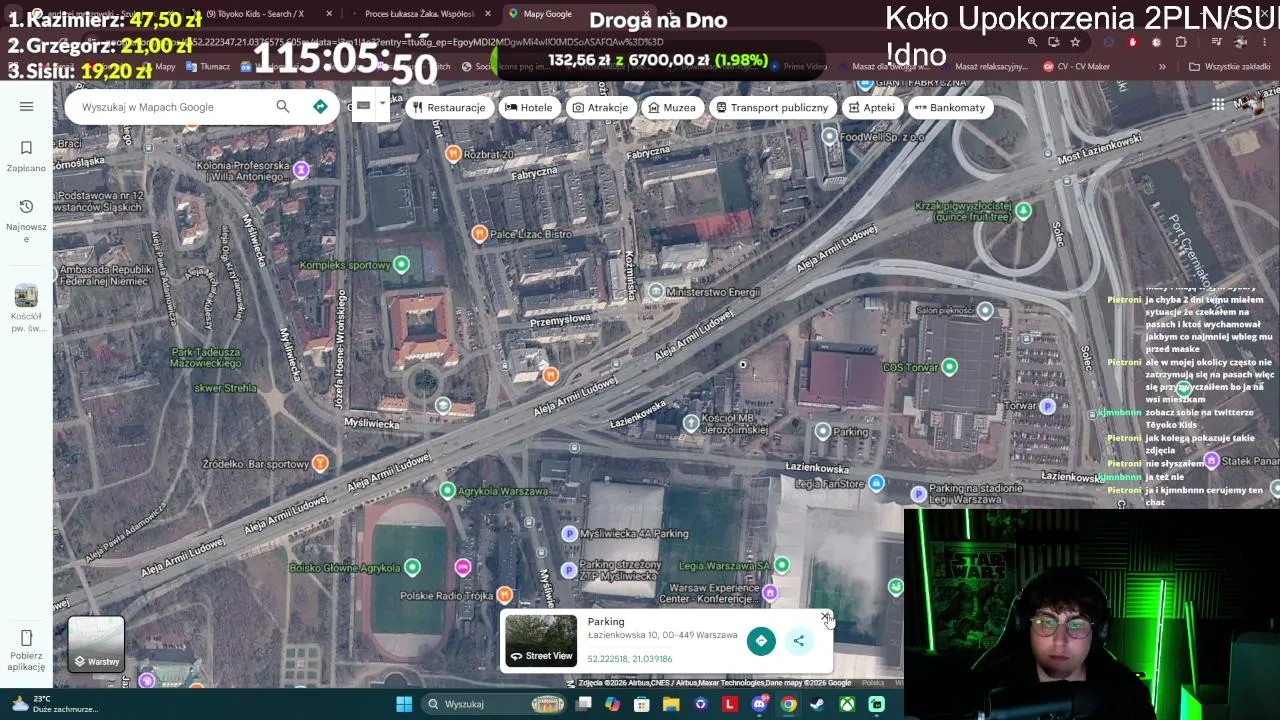Select the Kościół MB Jerozolimskiej marker
The height and width of the screenshot is (720, 1280).
[691, 423]
